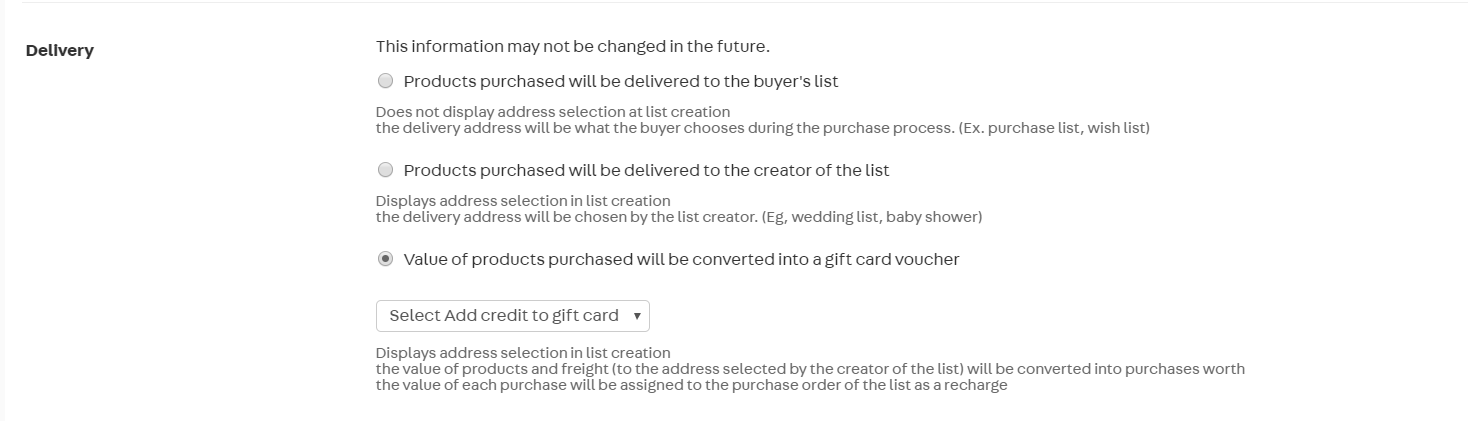Click the Delivery section heading
1468x421 pixels.
60,51
